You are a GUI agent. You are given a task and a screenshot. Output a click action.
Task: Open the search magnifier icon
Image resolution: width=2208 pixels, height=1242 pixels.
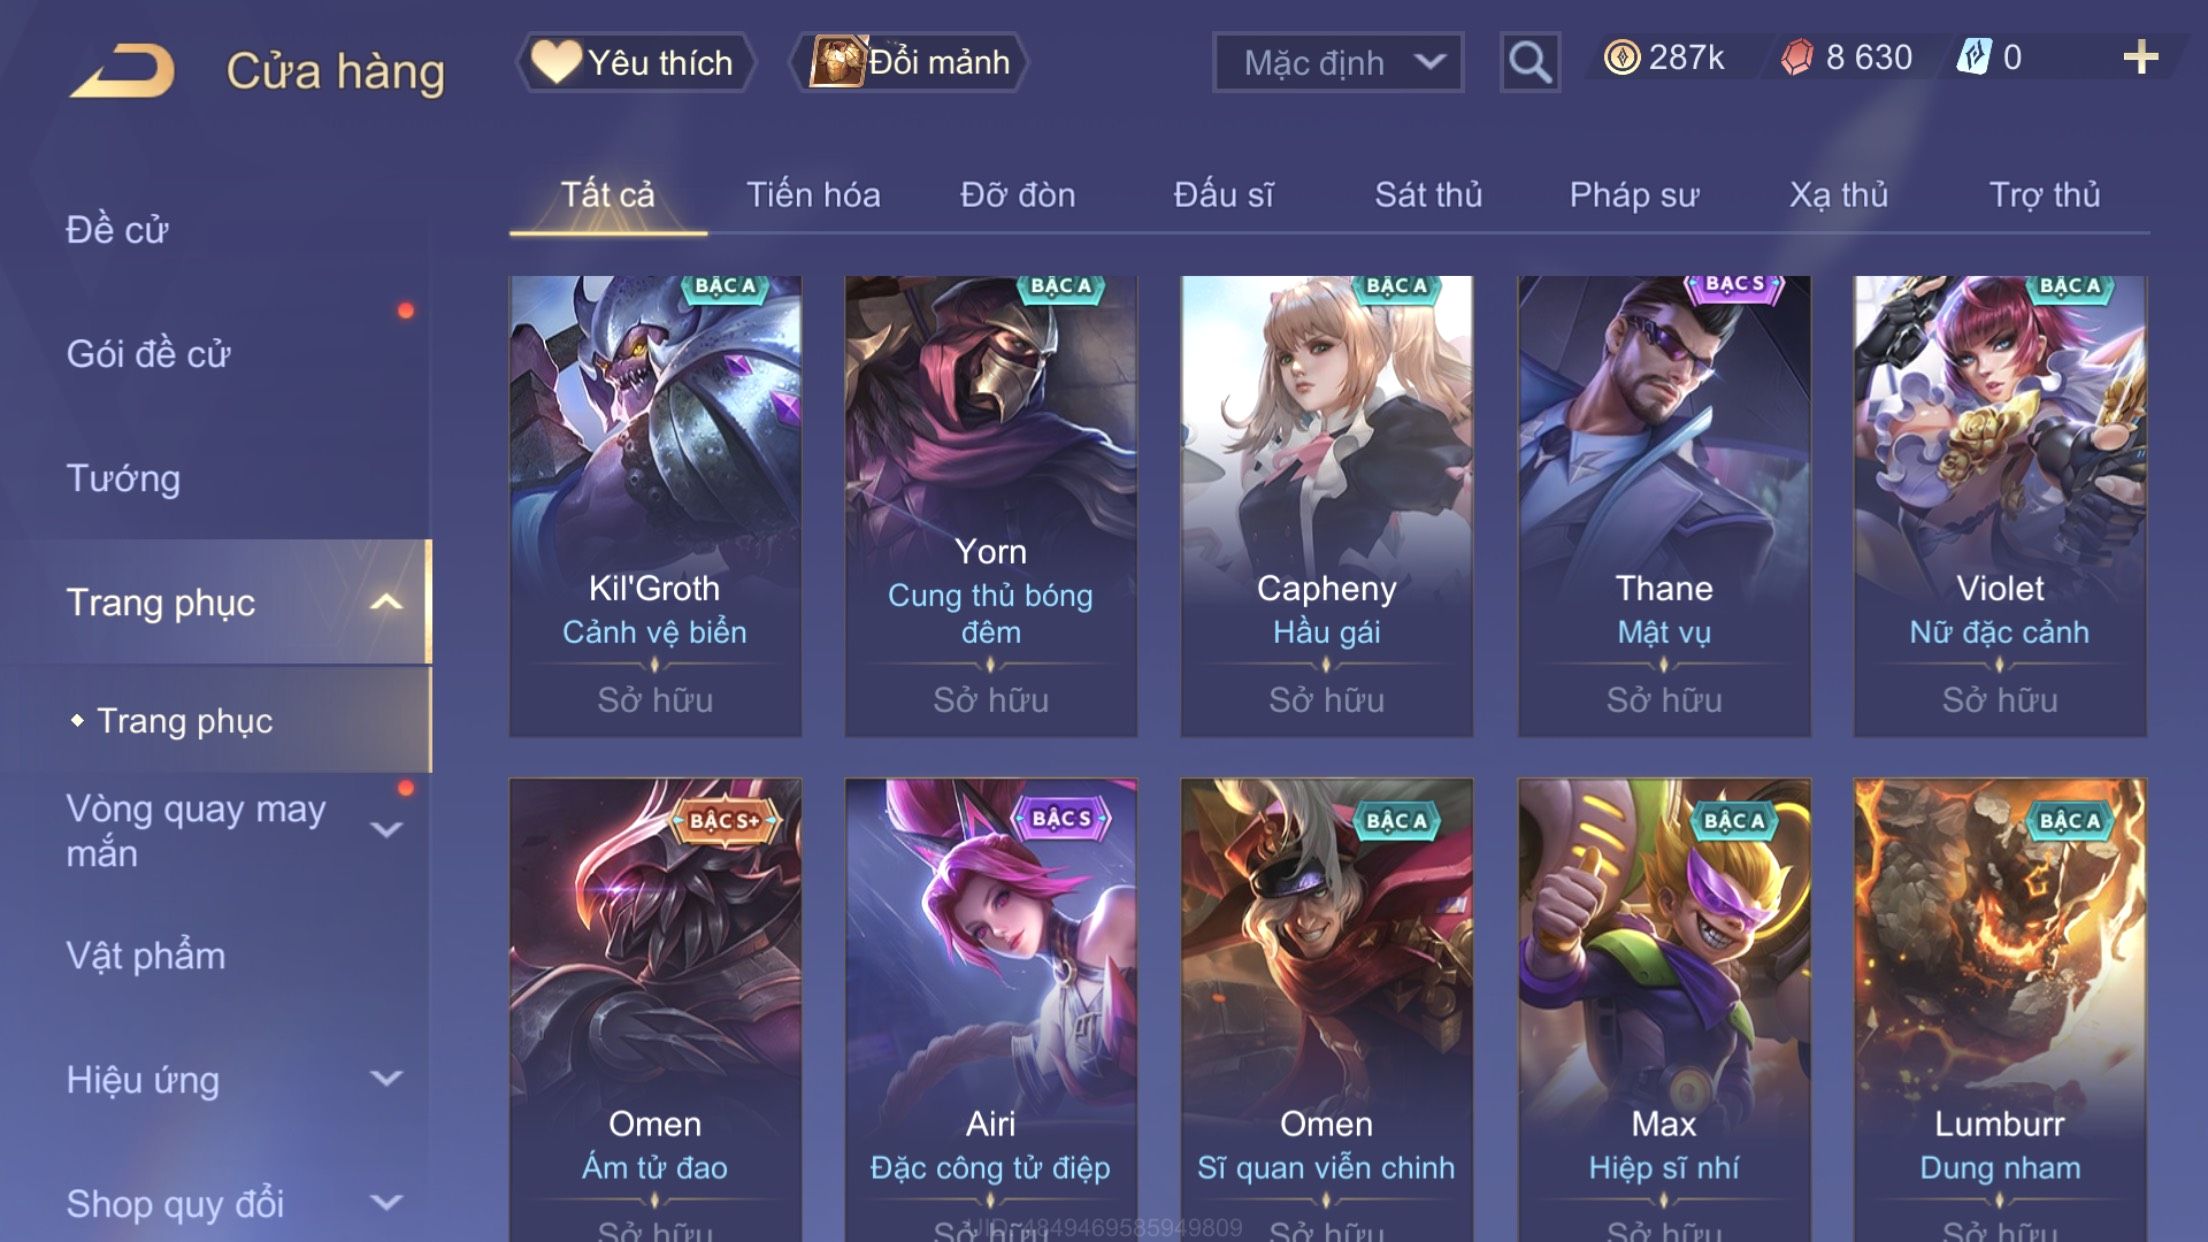point(1530,62)
